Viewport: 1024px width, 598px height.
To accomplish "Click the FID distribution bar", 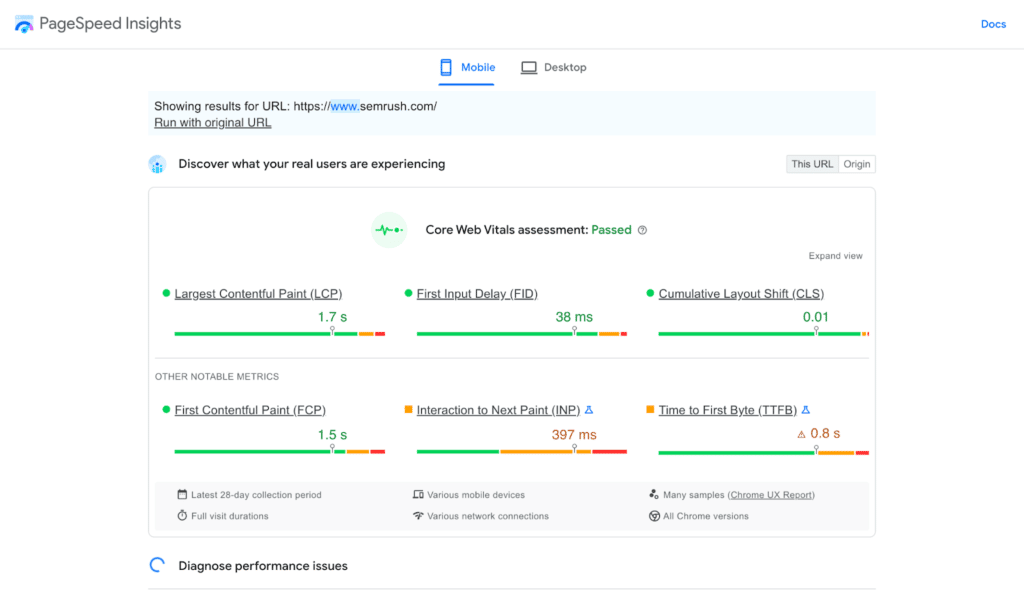I will (522, 334).
